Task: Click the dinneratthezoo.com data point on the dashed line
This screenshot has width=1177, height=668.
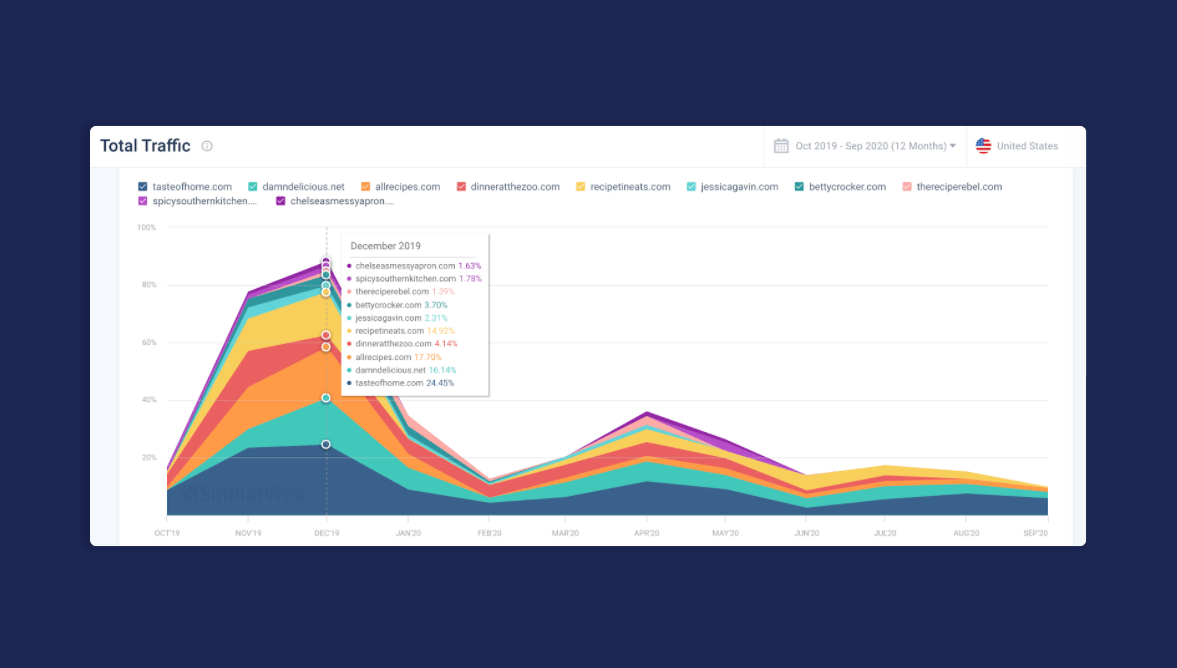Action: click(326, 335)
